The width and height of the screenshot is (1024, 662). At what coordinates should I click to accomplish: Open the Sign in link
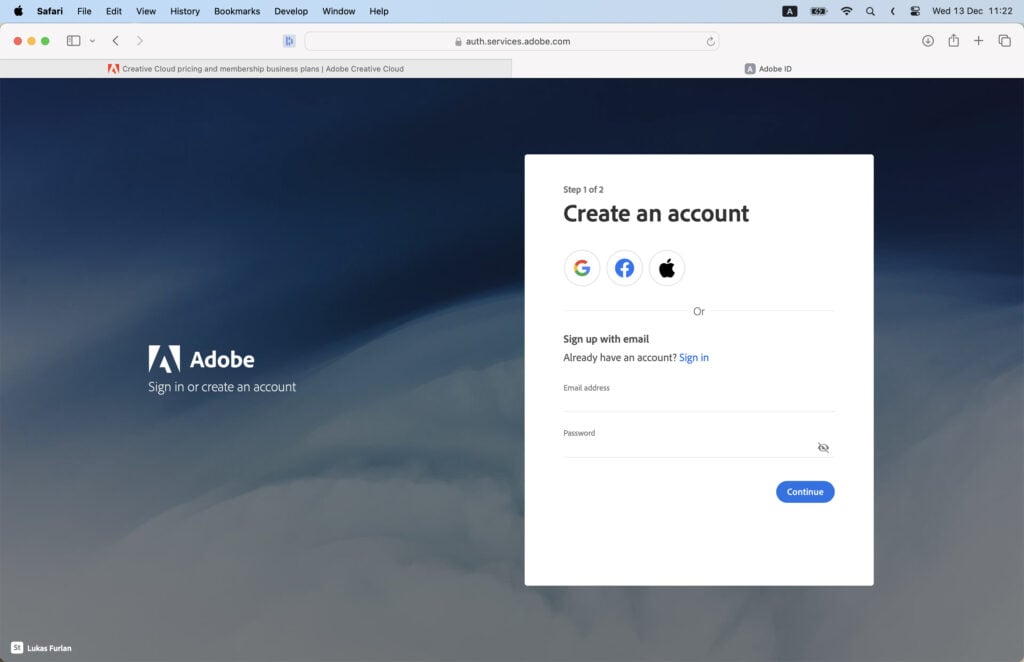tap(694, 357)
